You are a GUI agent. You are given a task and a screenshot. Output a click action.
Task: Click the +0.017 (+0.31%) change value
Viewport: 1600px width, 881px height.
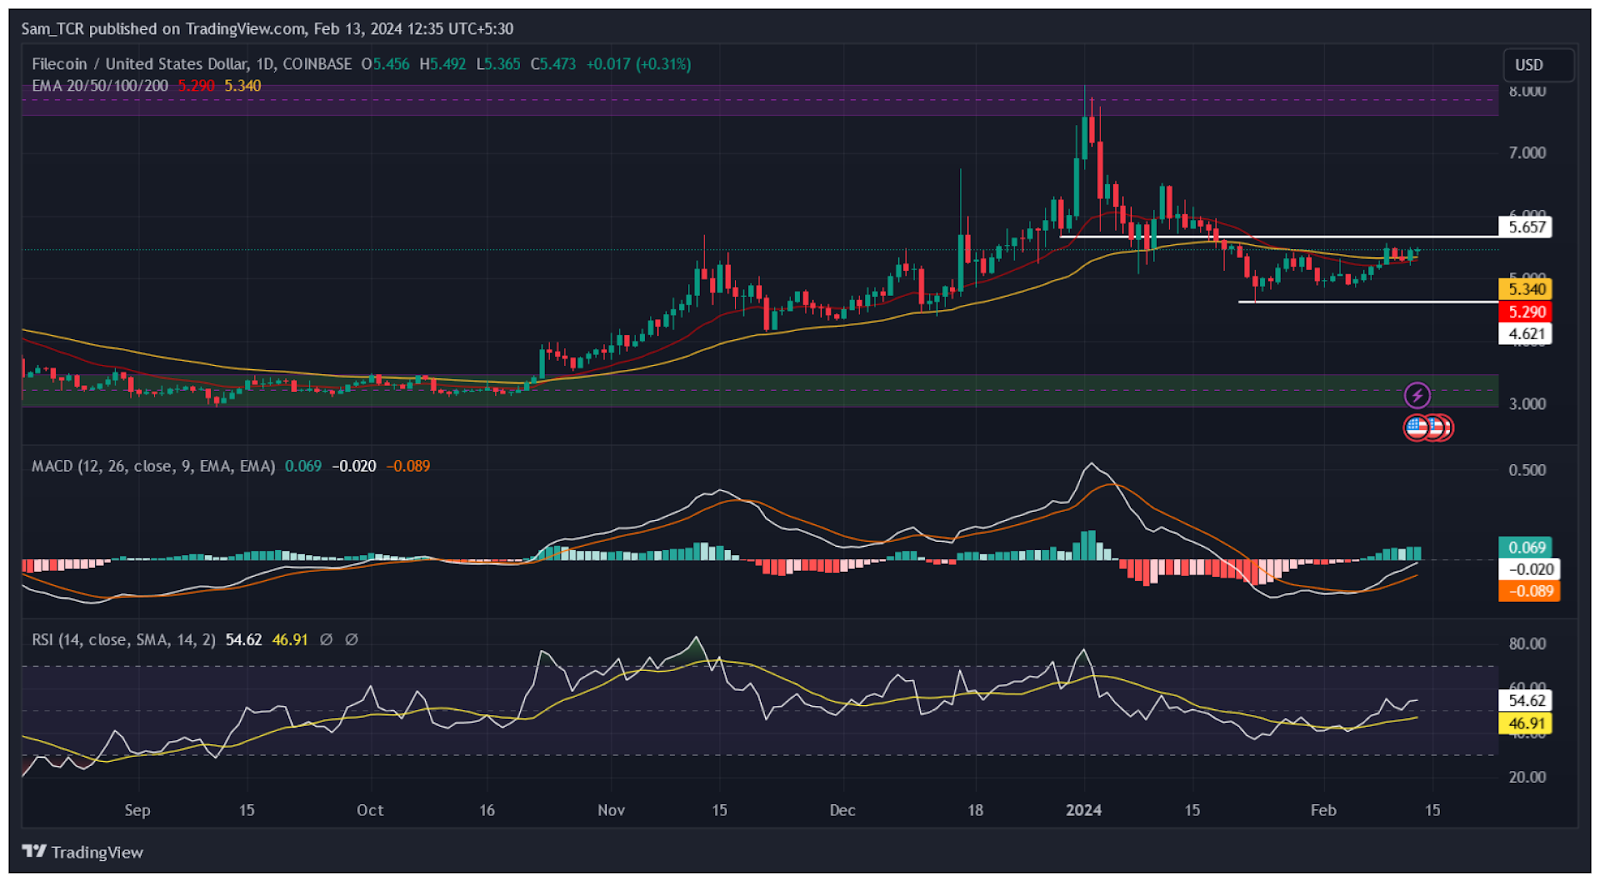(638, 64)
